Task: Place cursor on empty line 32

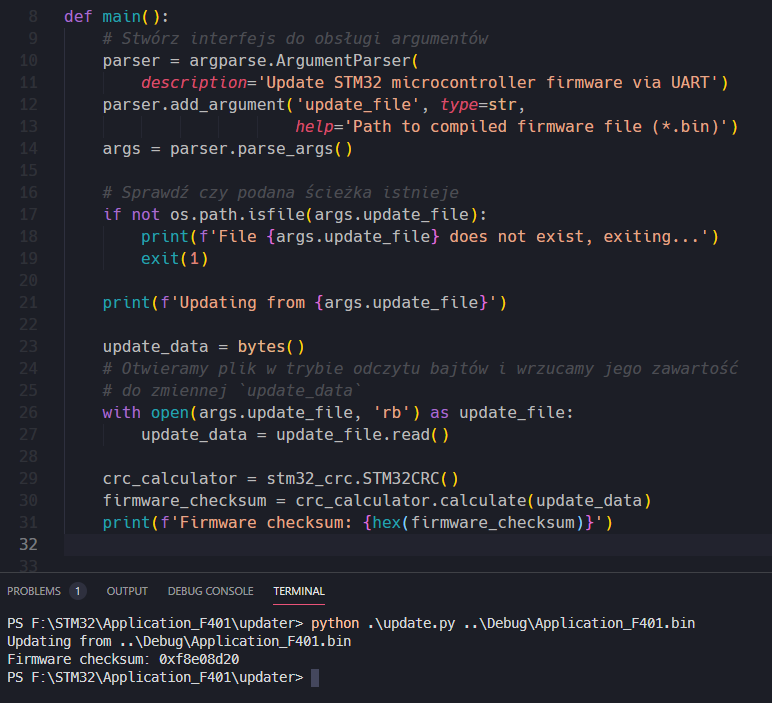Action: [400, 544]
